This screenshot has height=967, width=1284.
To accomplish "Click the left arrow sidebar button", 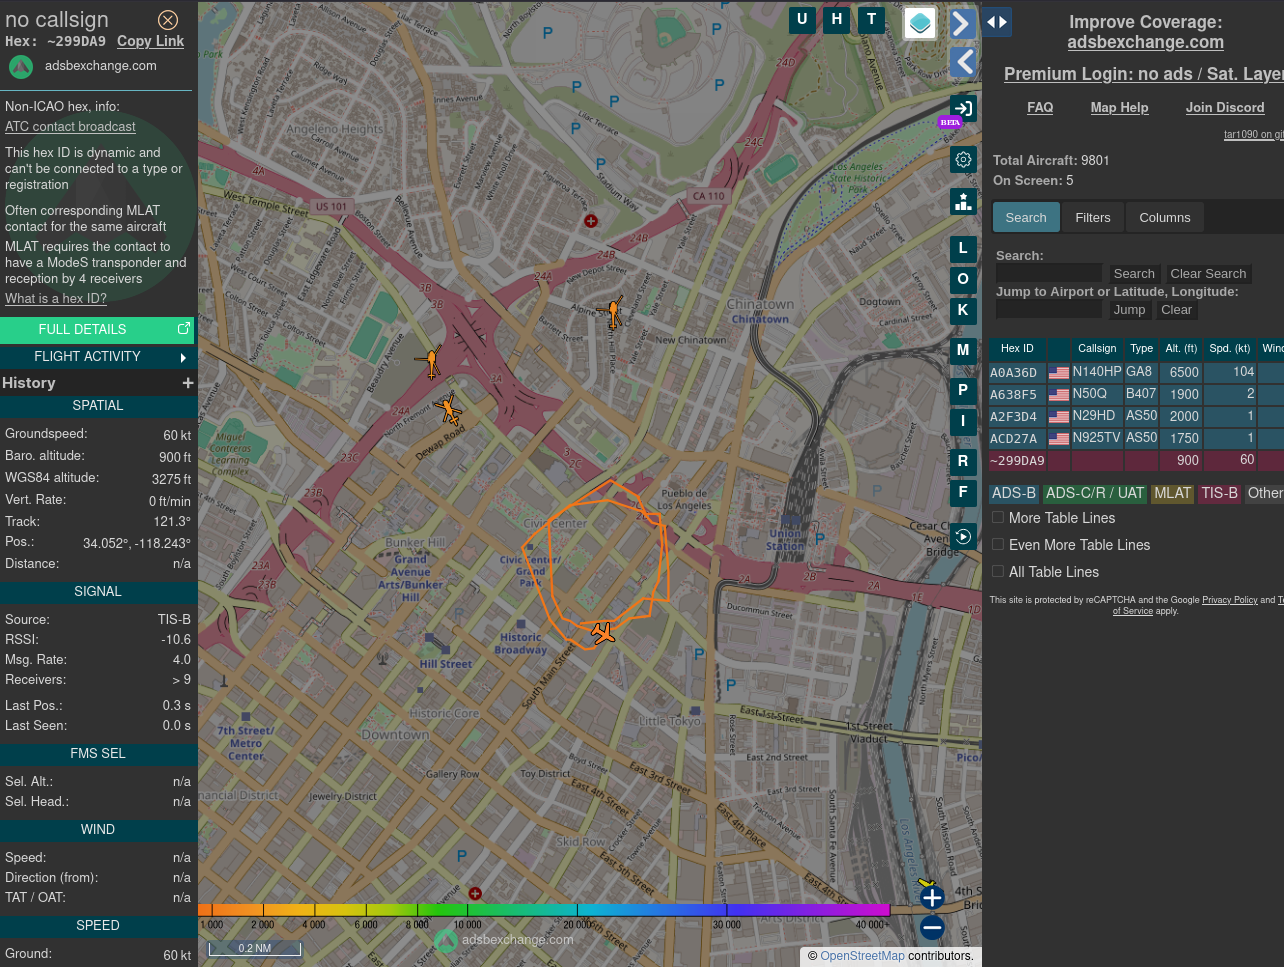I will [962, 62].
